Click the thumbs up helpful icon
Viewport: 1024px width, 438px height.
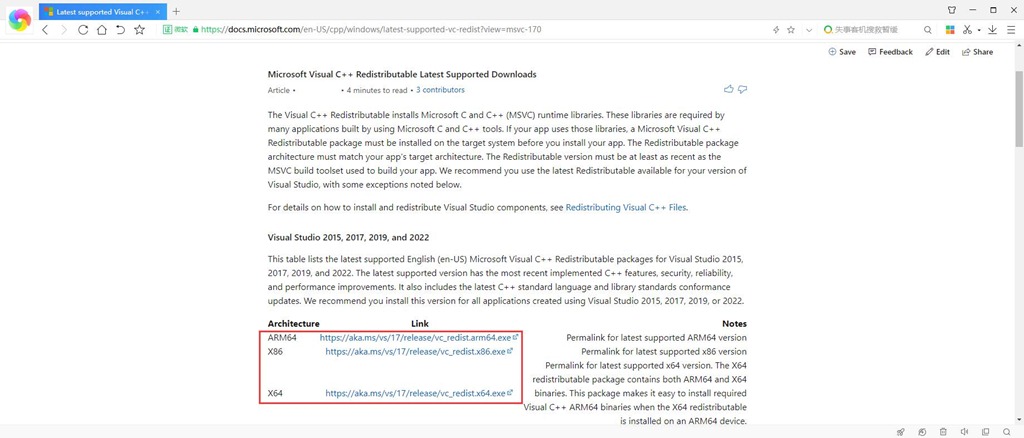(x=729, y=90)
